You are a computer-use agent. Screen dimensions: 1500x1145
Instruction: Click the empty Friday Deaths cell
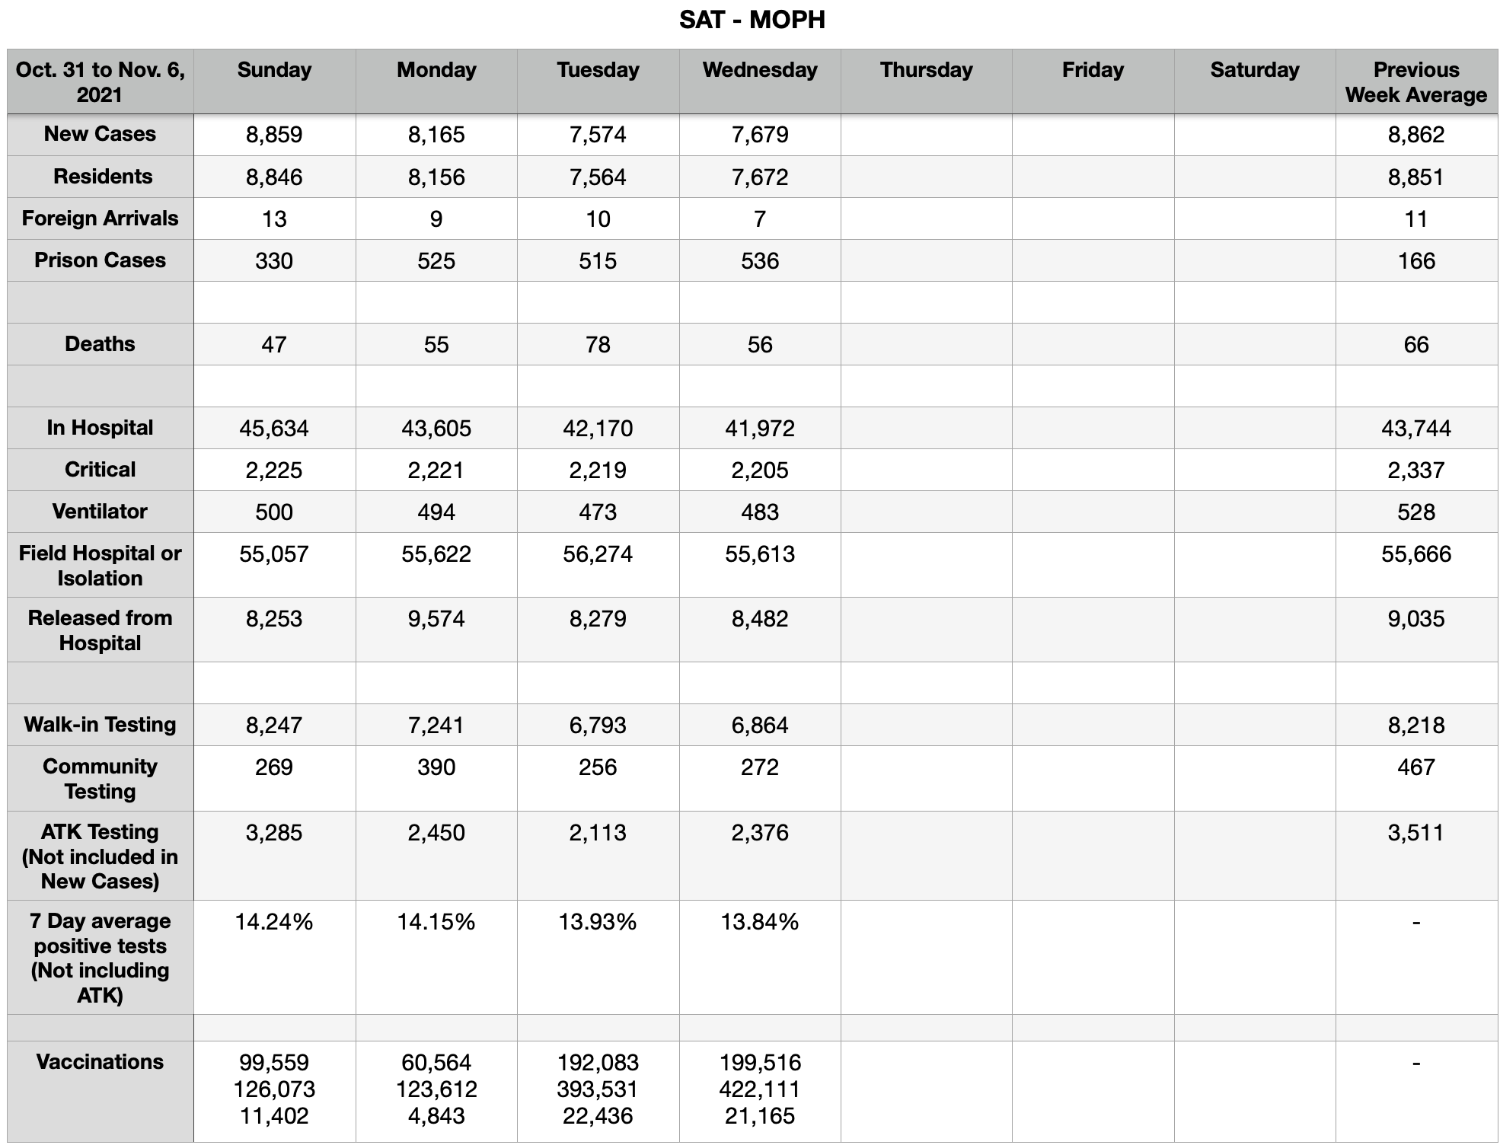tap(1093, 345)
